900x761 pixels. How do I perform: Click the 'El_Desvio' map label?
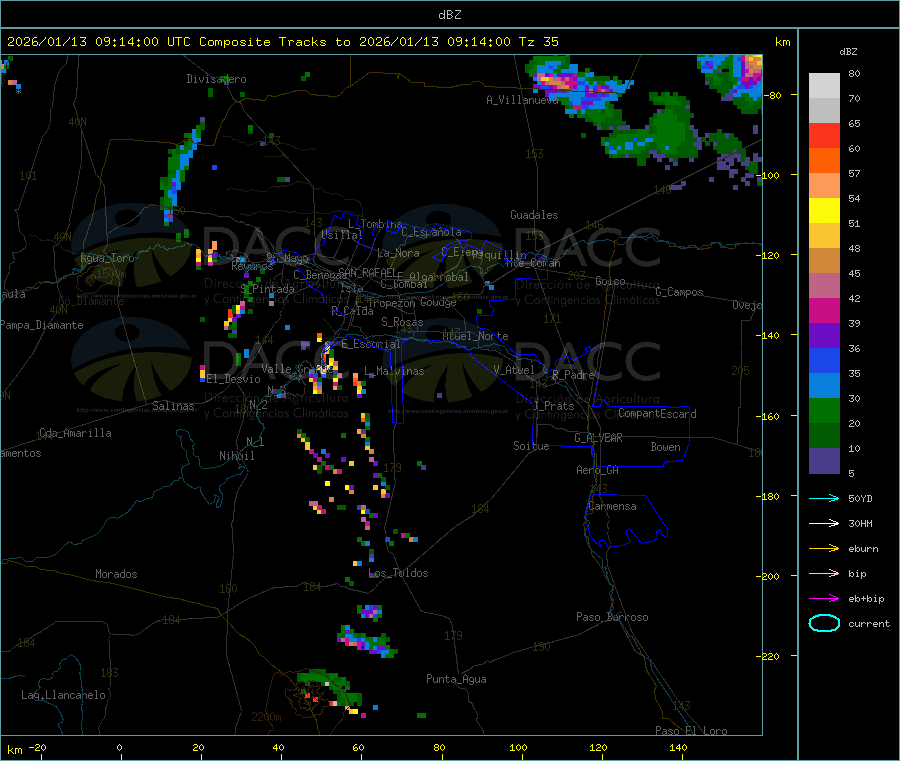233,379
